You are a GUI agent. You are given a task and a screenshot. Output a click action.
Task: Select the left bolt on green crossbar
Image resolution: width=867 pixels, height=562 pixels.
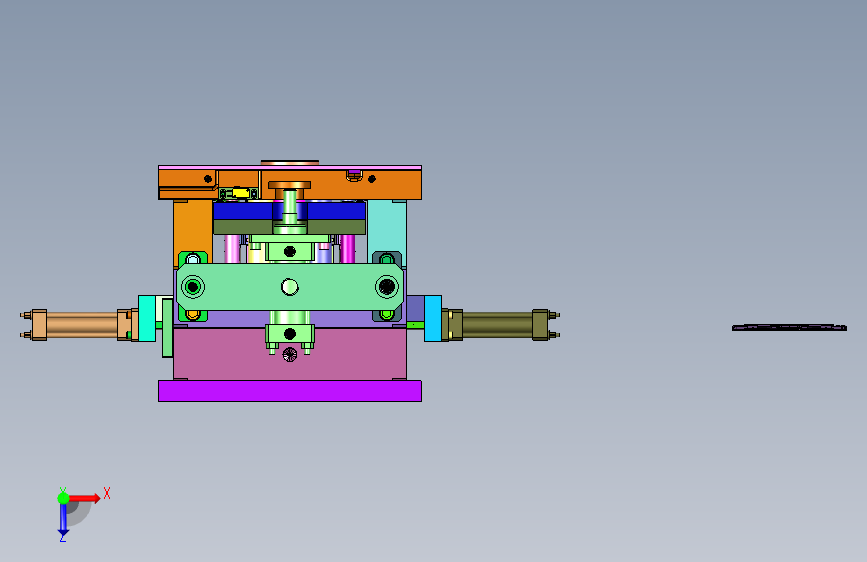pos(192,287)
